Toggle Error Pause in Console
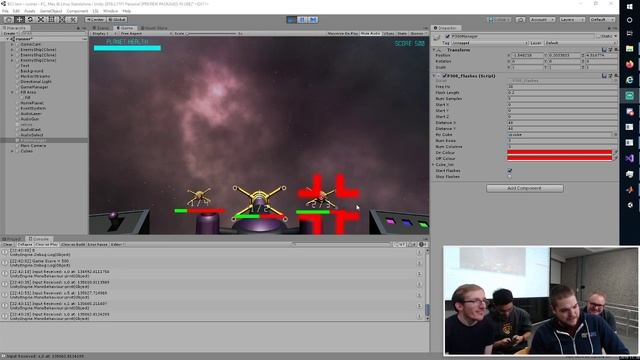 point(98,244)
